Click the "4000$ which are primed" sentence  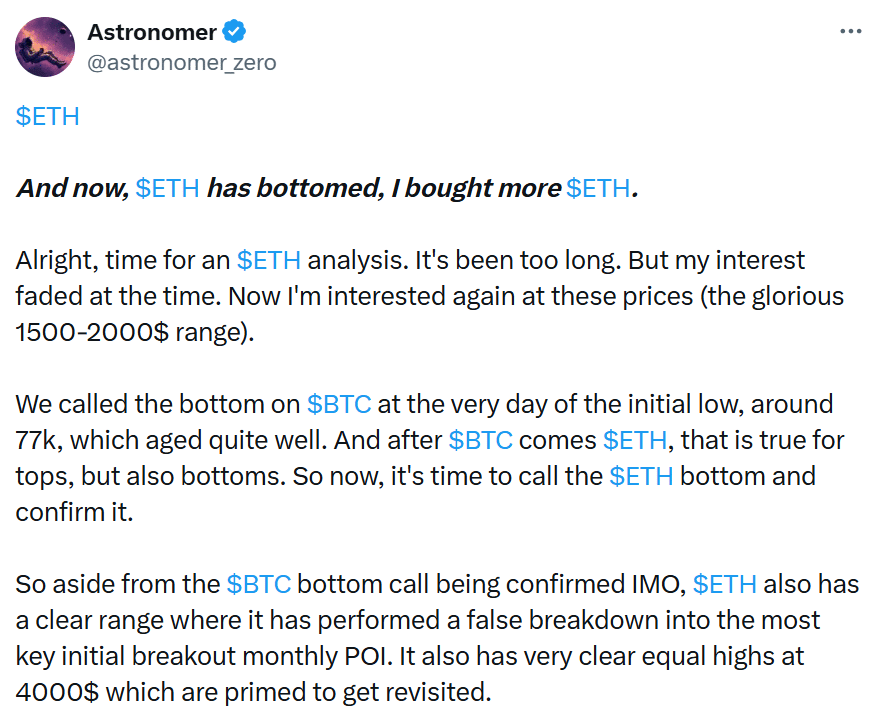(253, 692)
